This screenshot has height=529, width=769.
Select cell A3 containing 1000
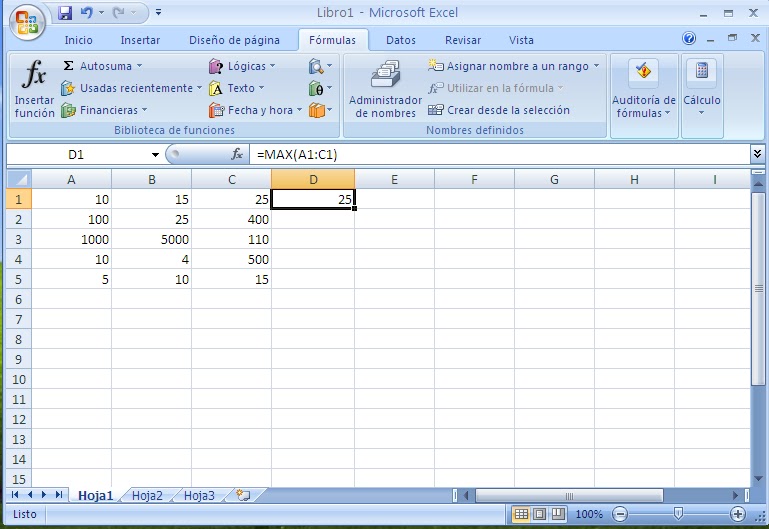72,239
